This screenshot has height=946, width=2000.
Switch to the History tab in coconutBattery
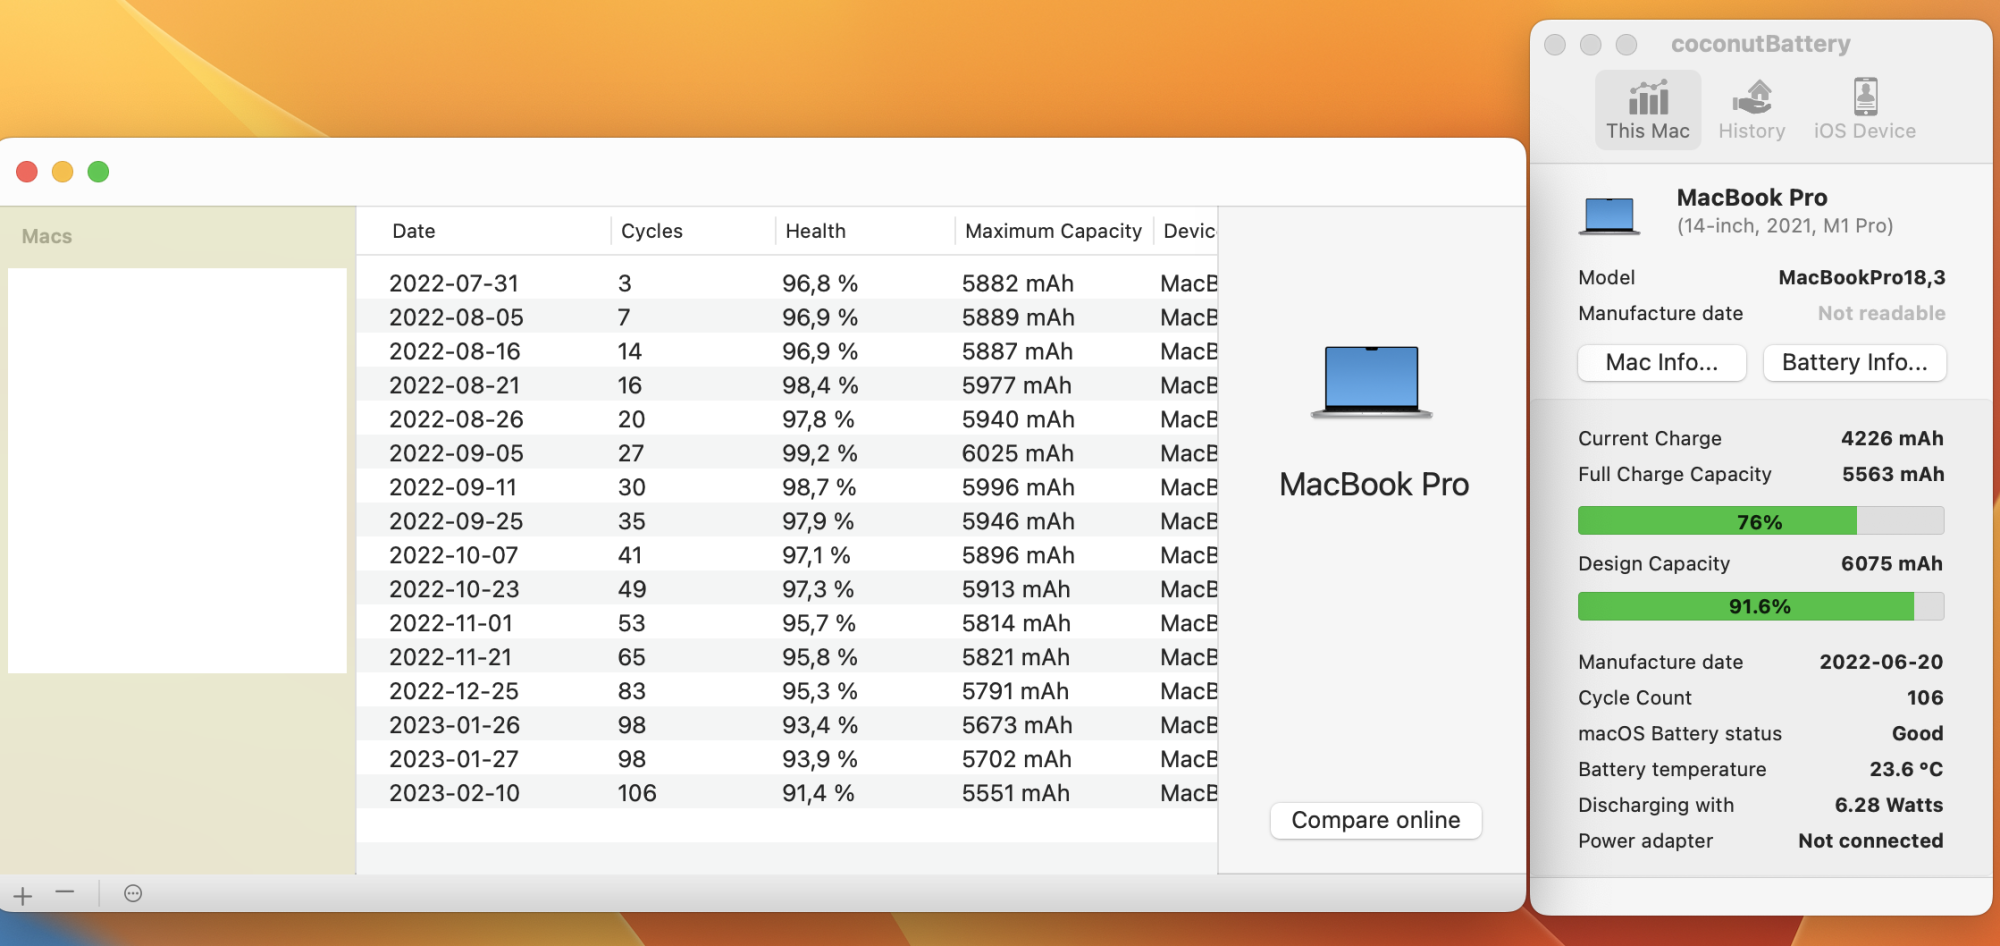point(1751,110)
